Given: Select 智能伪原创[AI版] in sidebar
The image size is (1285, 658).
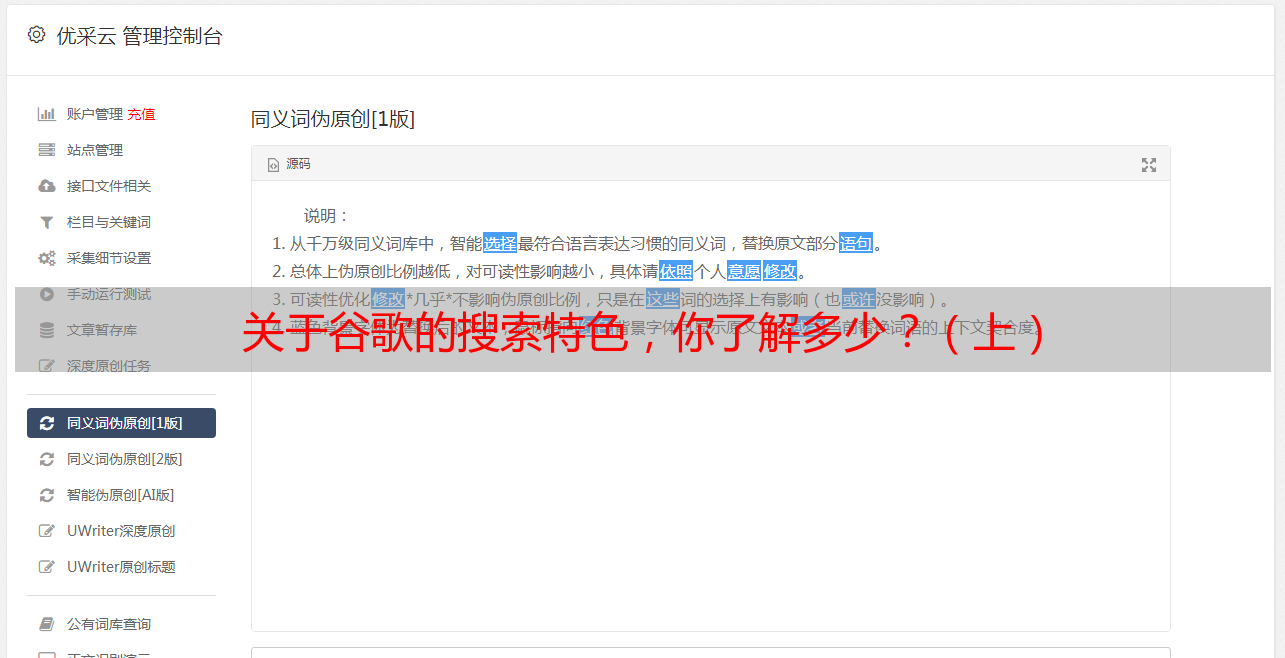Looking at the screenshot, I should click(x=121, y=495).
